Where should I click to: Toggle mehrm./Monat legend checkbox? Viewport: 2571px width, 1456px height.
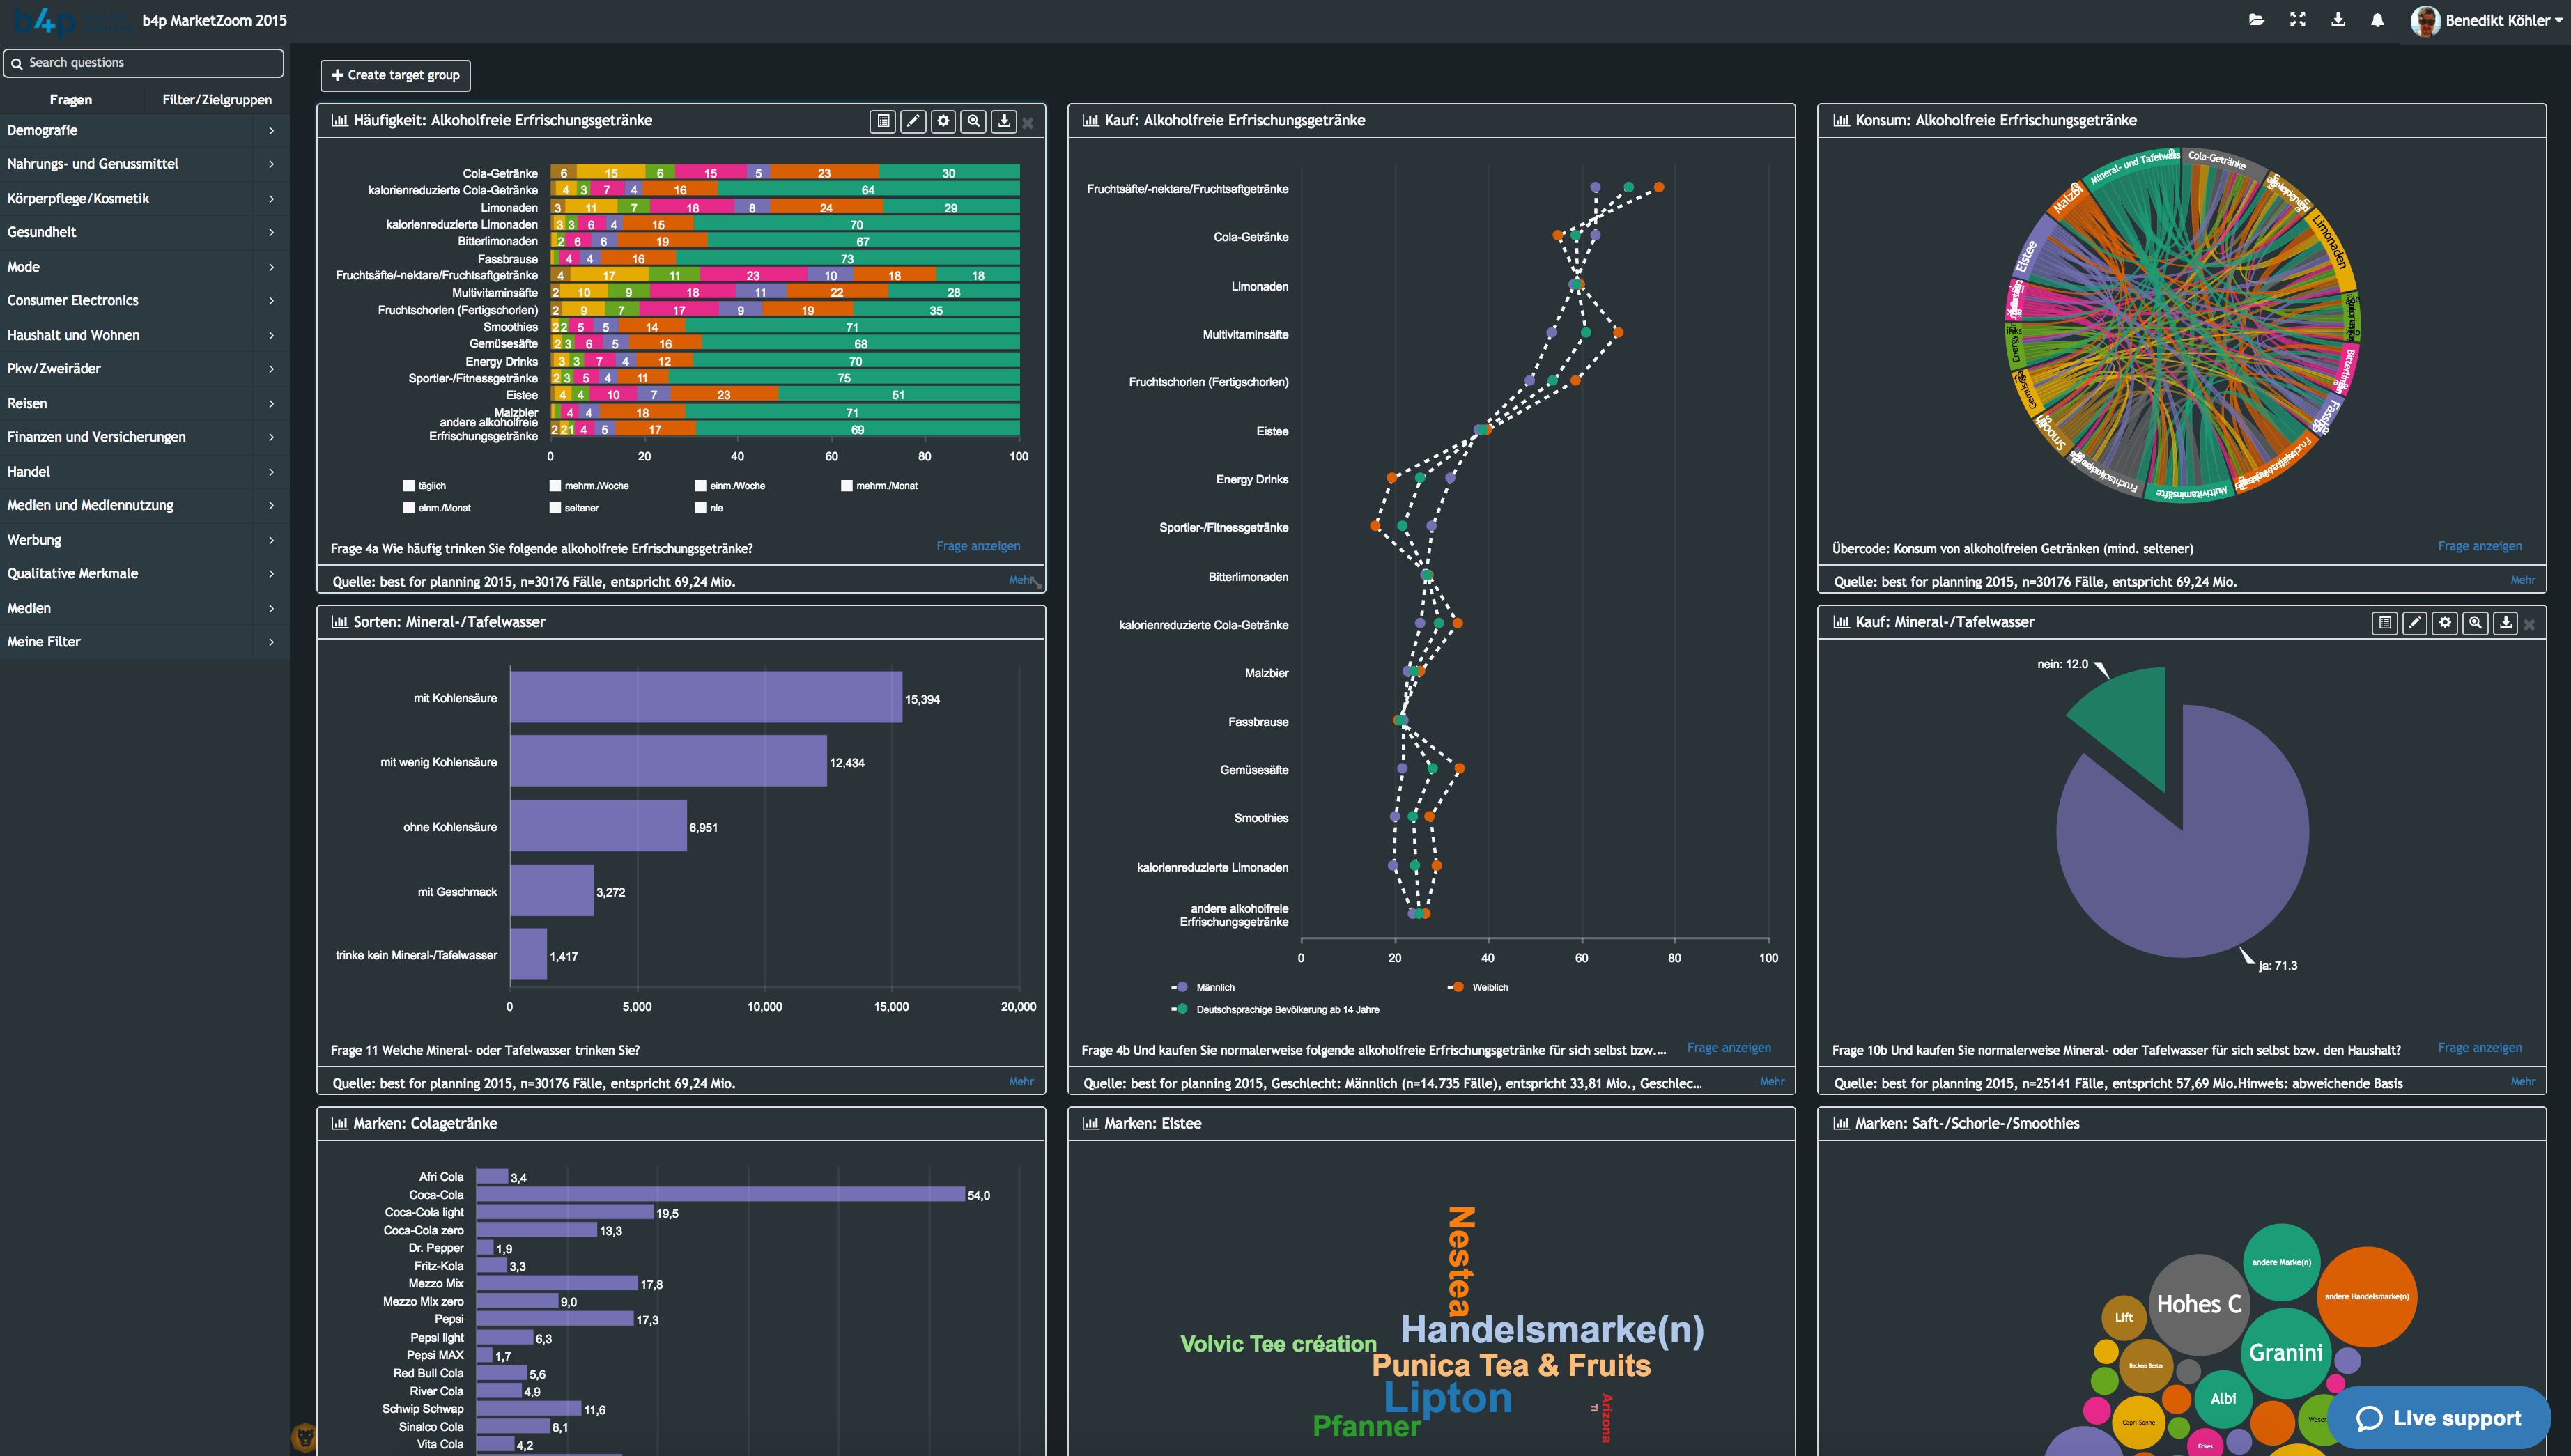847,486
